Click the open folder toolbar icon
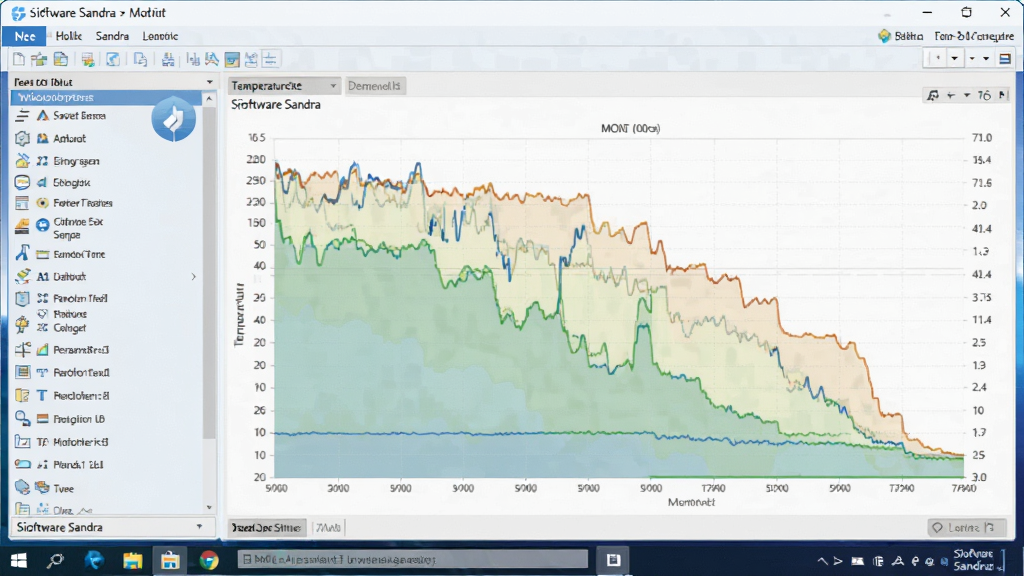 tap(39, 60)
